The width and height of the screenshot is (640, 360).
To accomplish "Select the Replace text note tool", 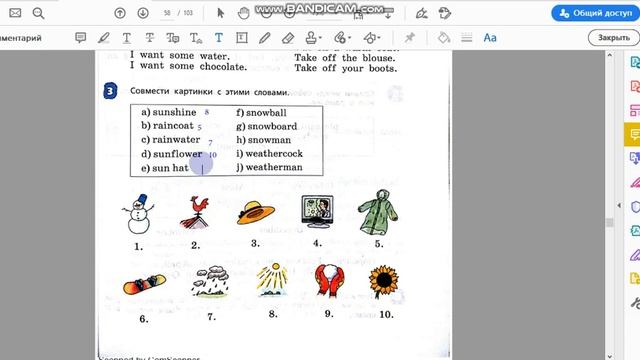I will click(173, 38).
